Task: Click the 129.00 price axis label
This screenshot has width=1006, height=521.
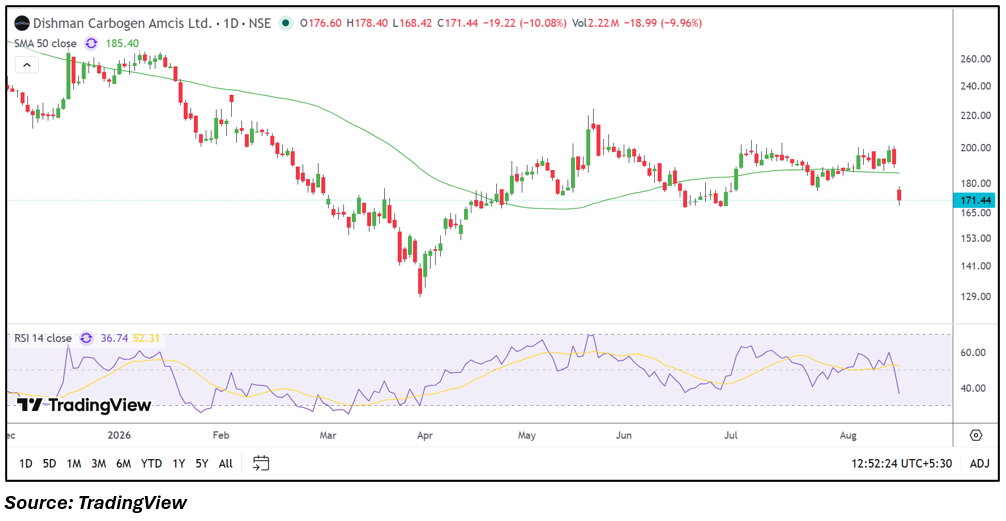Action: tap(975, 296)
